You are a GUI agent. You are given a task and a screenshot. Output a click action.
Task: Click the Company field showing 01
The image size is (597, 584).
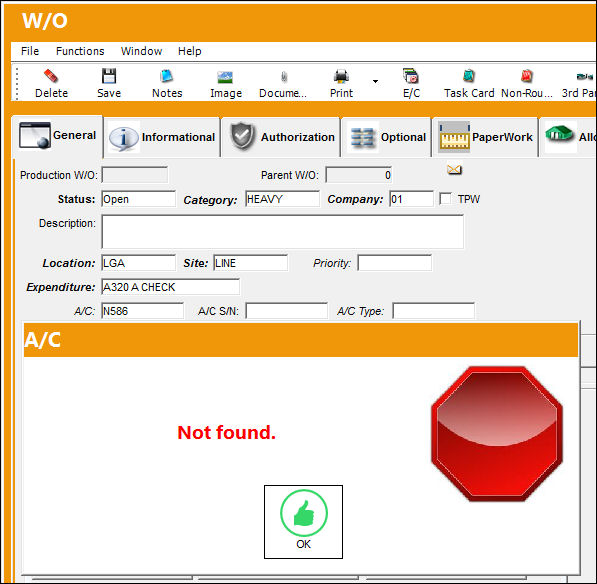411,199
